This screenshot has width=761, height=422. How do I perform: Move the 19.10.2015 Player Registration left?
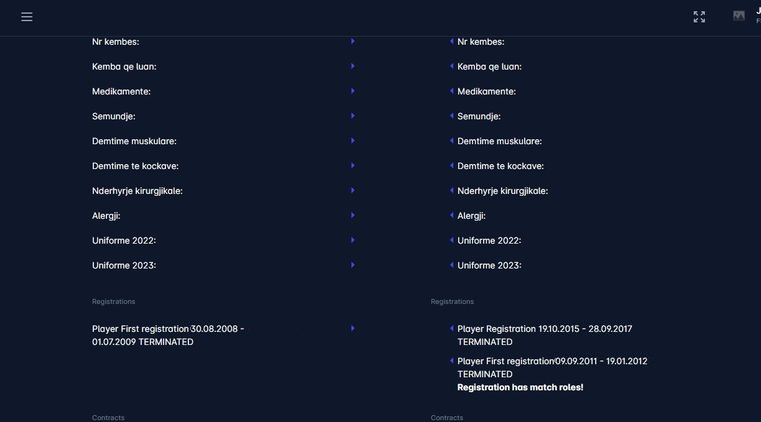coord(451,328)
